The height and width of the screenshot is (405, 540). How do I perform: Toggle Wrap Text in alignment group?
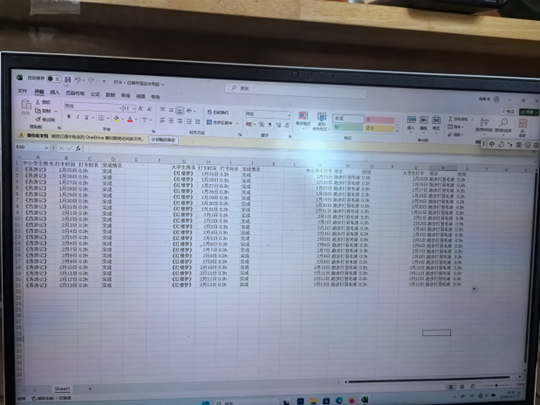coord(218,112)
